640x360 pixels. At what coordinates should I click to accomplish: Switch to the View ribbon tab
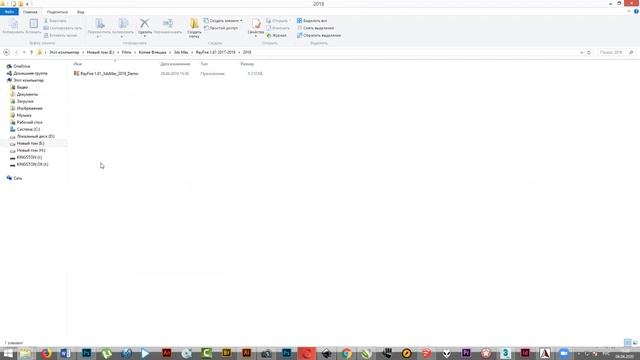tap(80, 12)
